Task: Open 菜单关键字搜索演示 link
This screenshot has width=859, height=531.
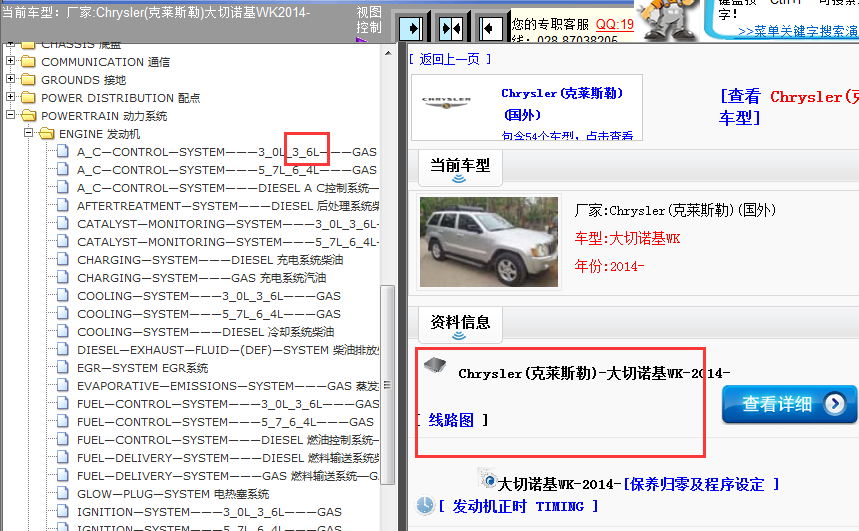Action: [x=798, y=31]
